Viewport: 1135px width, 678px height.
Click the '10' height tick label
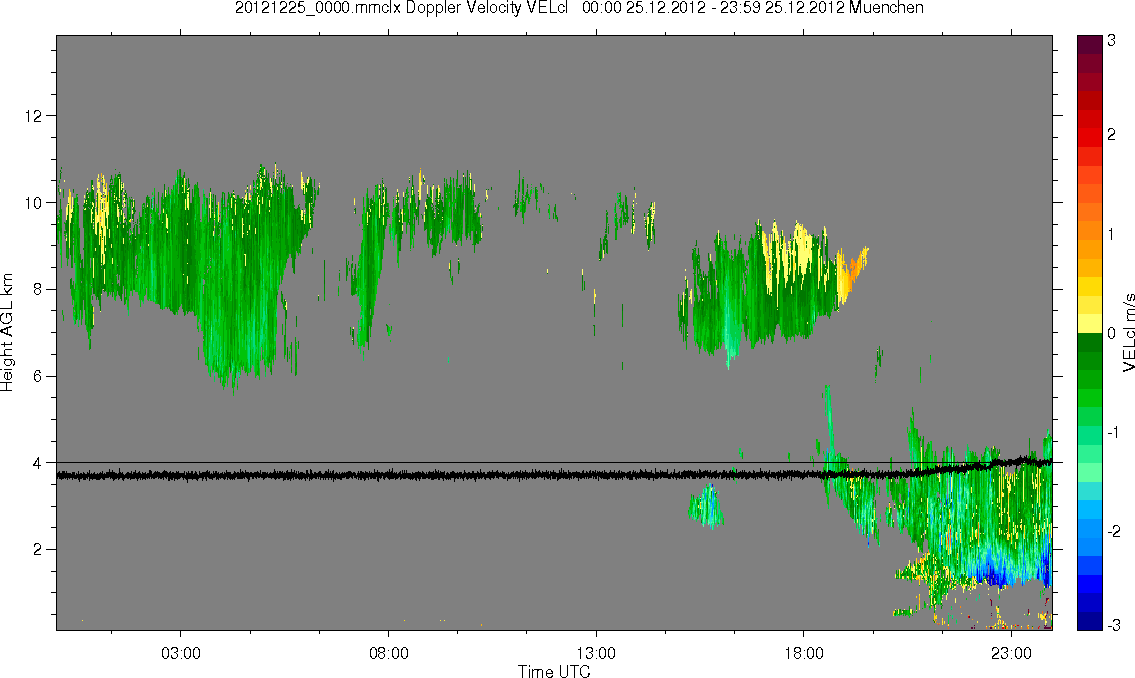pos(33,203)
